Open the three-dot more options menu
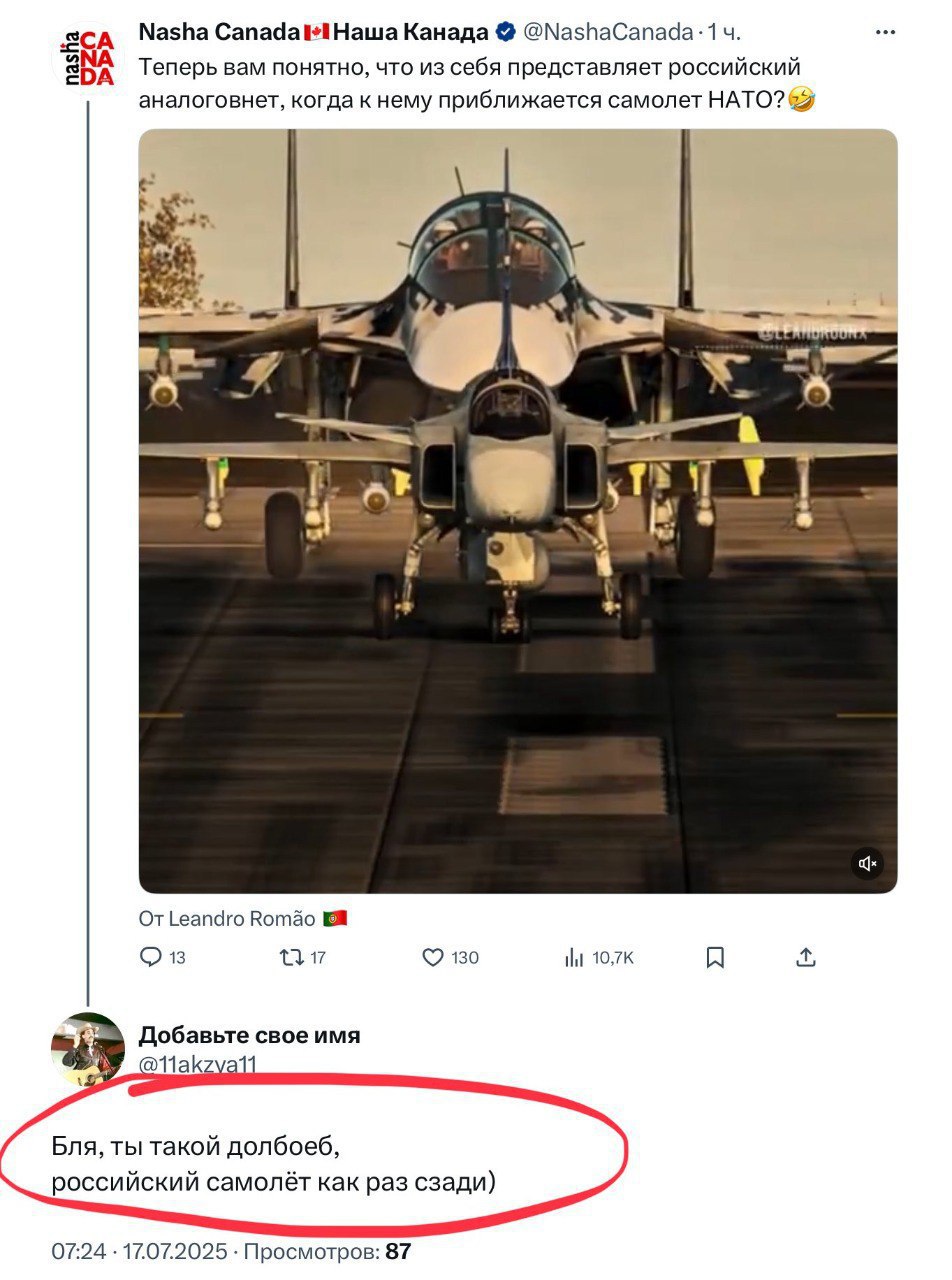 point(885,32)
